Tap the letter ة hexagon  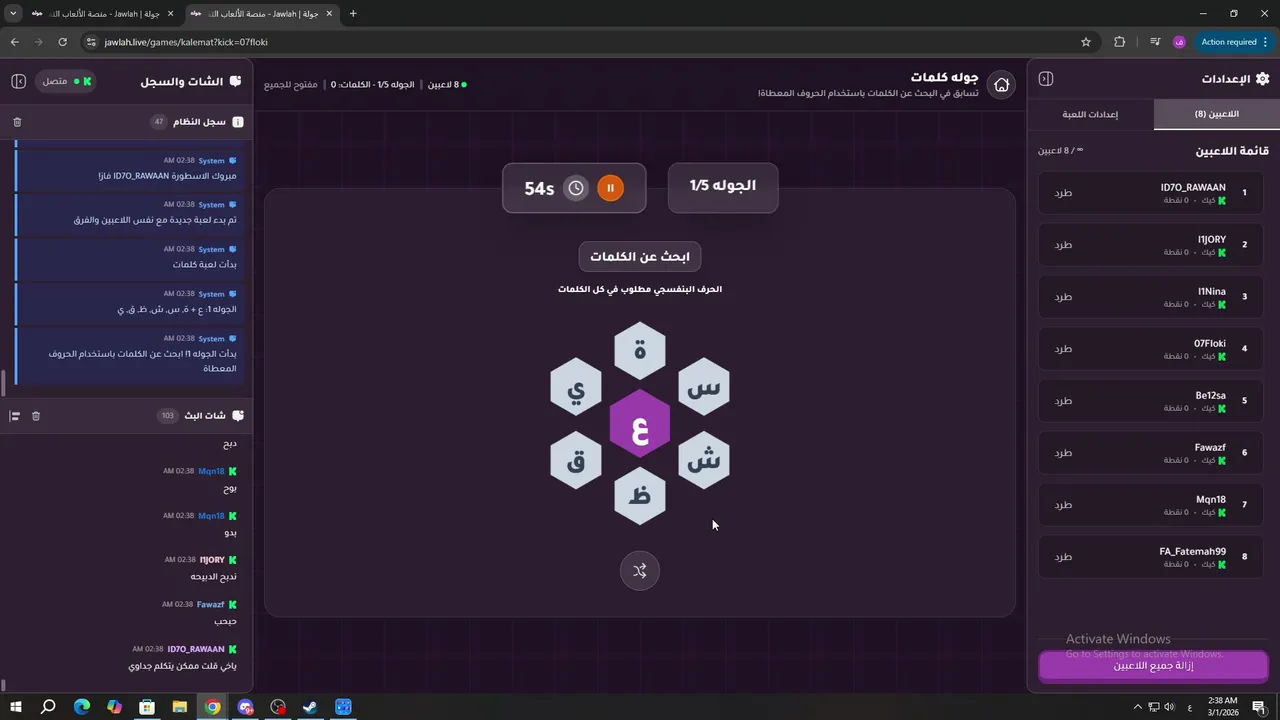[x=640, y=351]
